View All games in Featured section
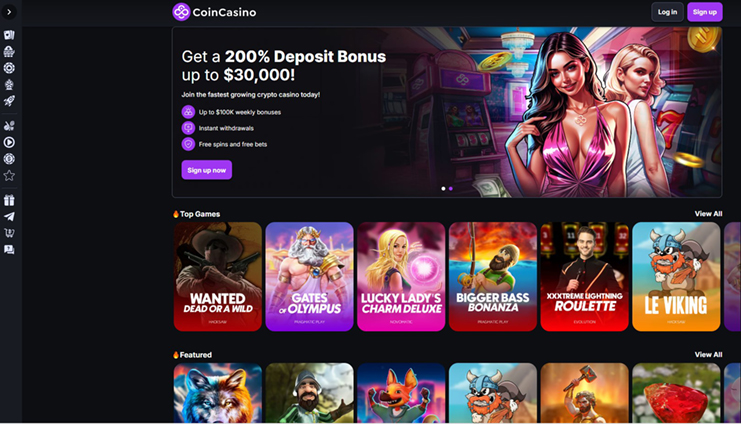 708,355
